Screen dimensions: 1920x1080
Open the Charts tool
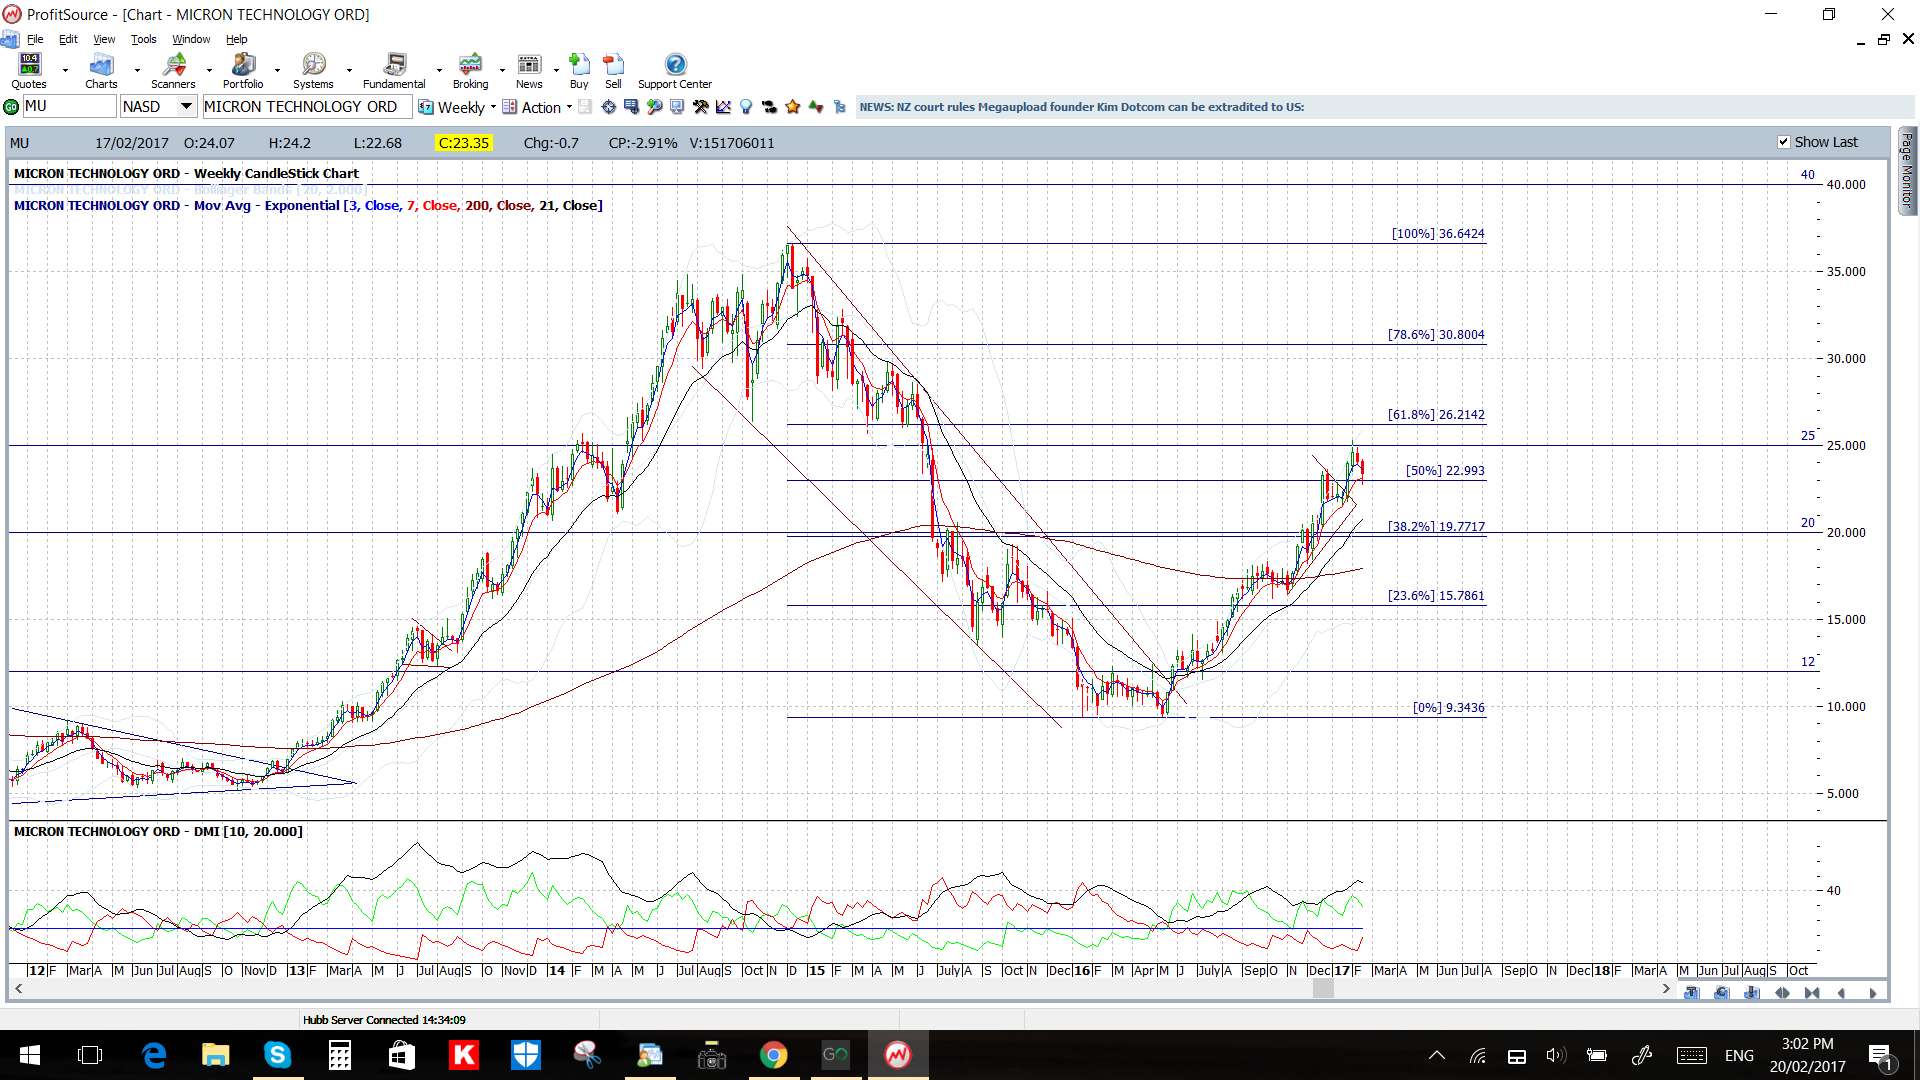100,71
